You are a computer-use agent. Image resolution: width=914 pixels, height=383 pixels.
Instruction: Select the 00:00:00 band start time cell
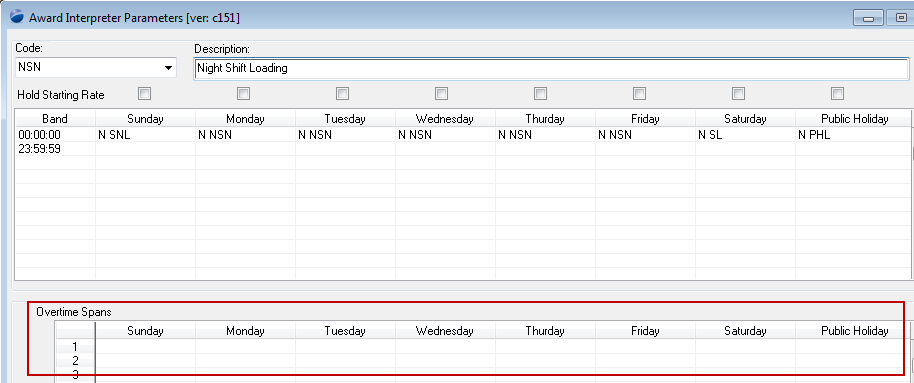coord(55,135)
